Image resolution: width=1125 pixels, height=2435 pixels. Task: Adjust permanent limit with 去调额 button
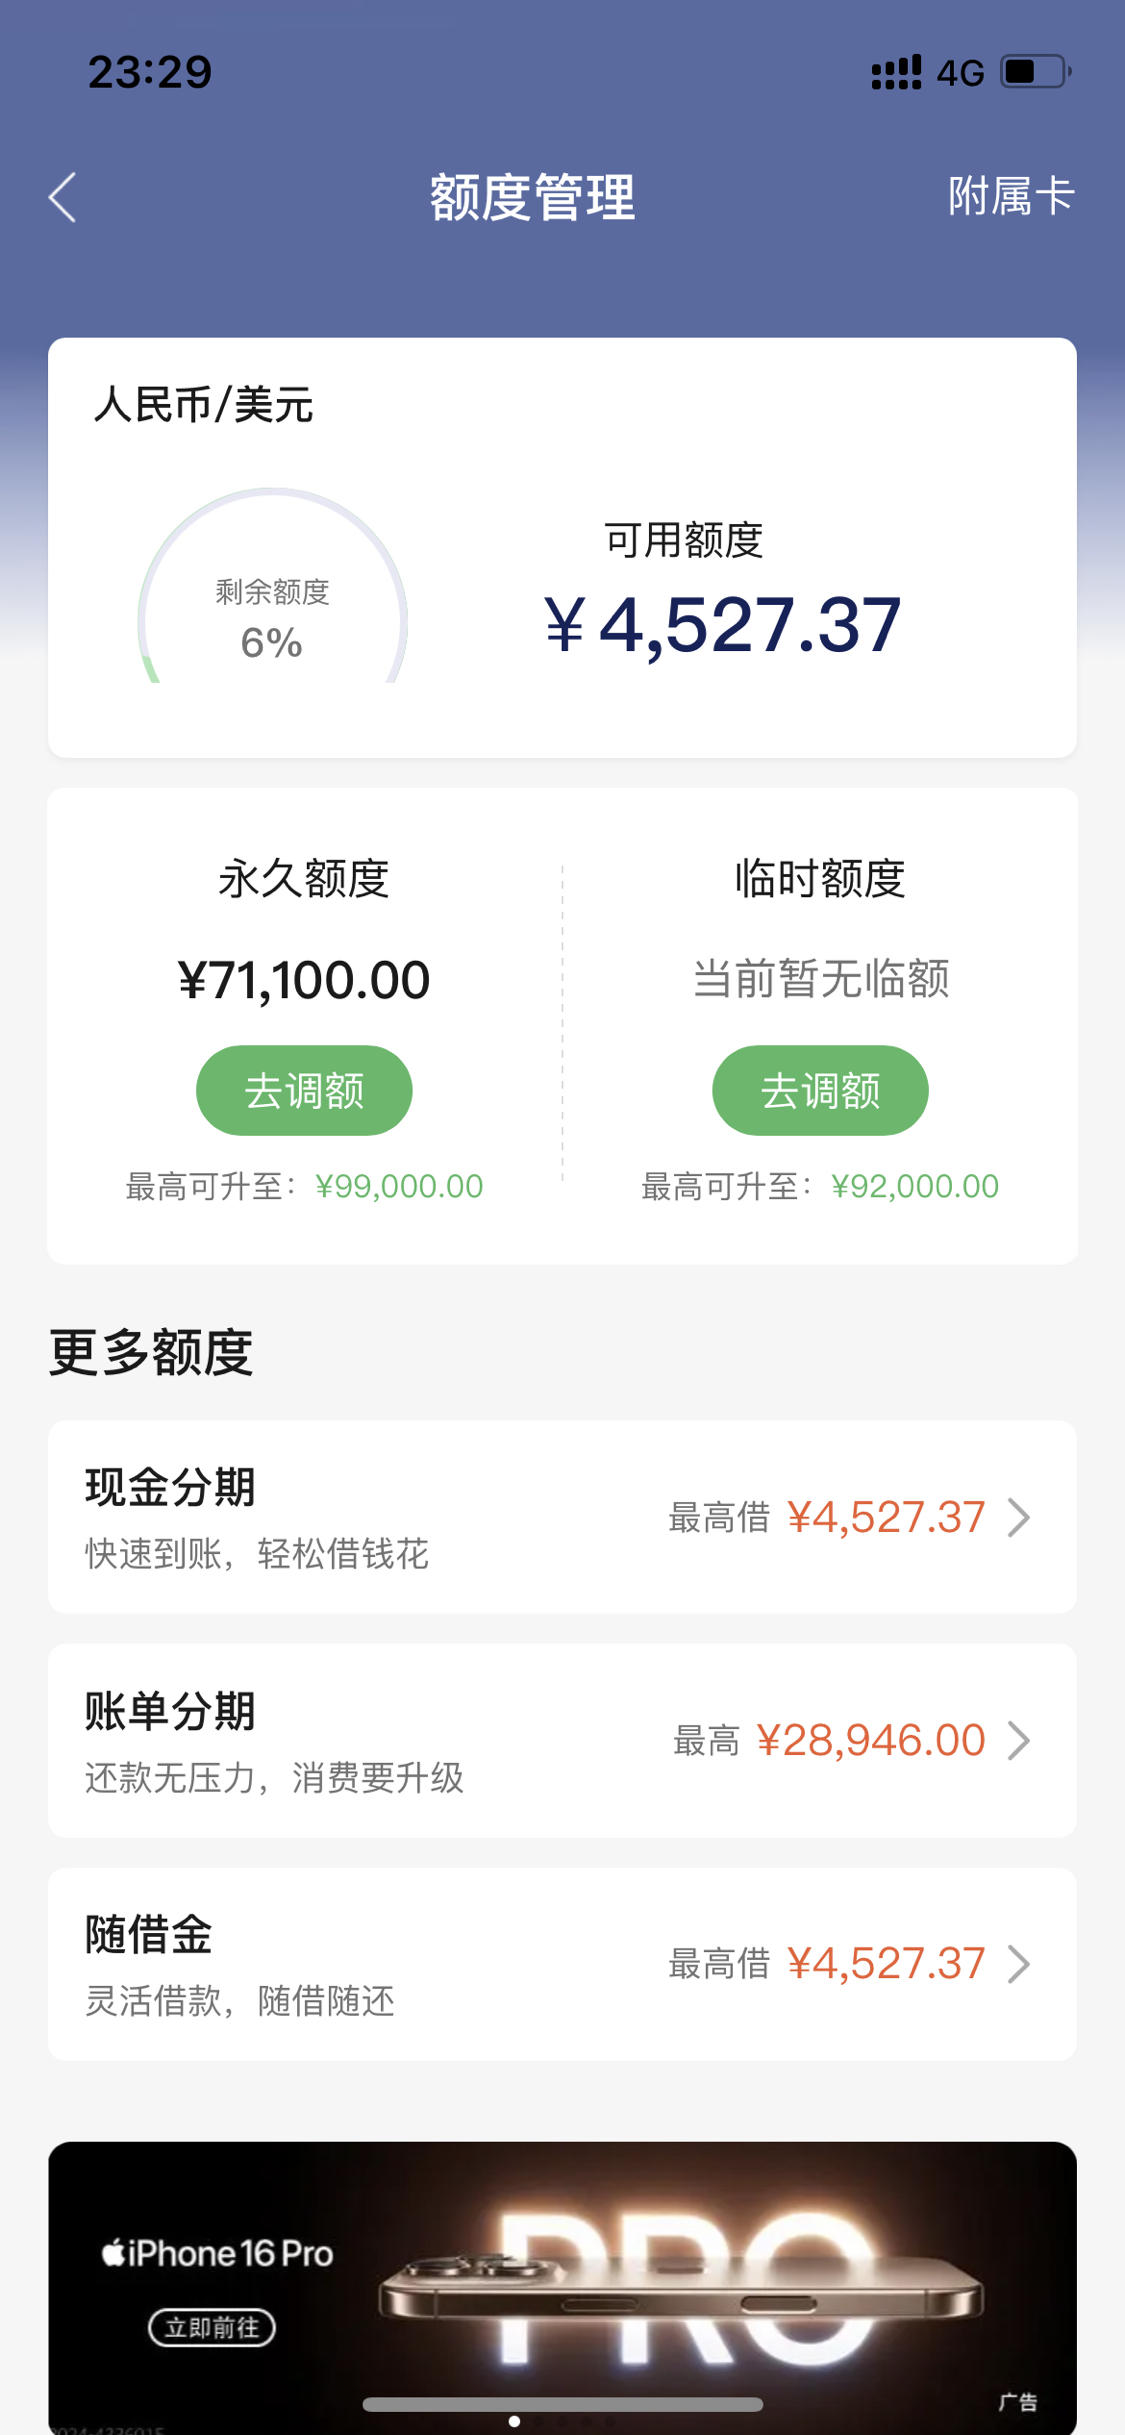(x=304, y=1090)
